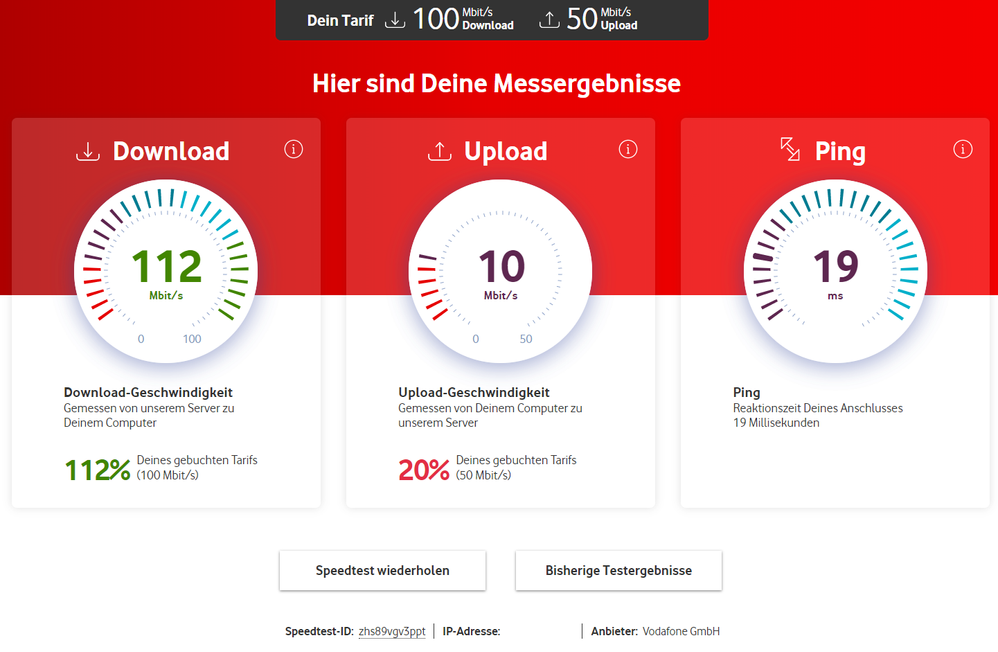Click 'Gemessen von unserem Server zu' text
This screenshot has height=652, width=998.
click(149, 408)
